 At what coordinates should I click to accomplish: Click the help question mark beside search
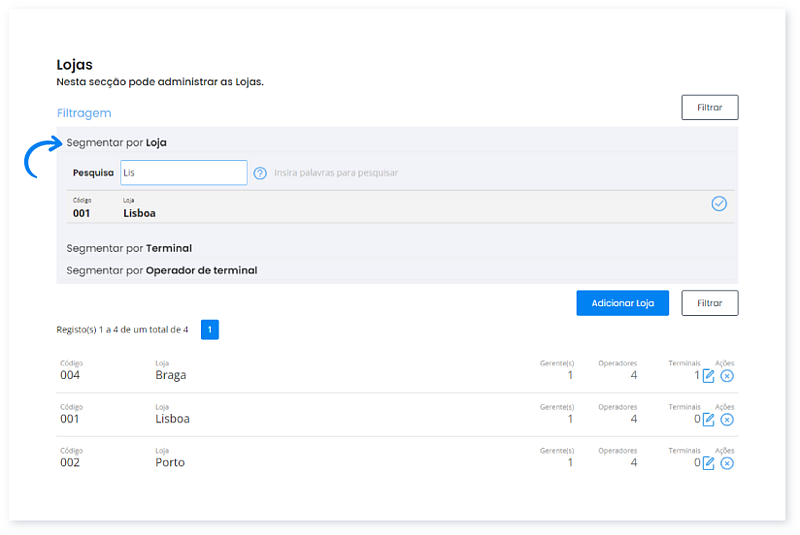tap(260, 173)
